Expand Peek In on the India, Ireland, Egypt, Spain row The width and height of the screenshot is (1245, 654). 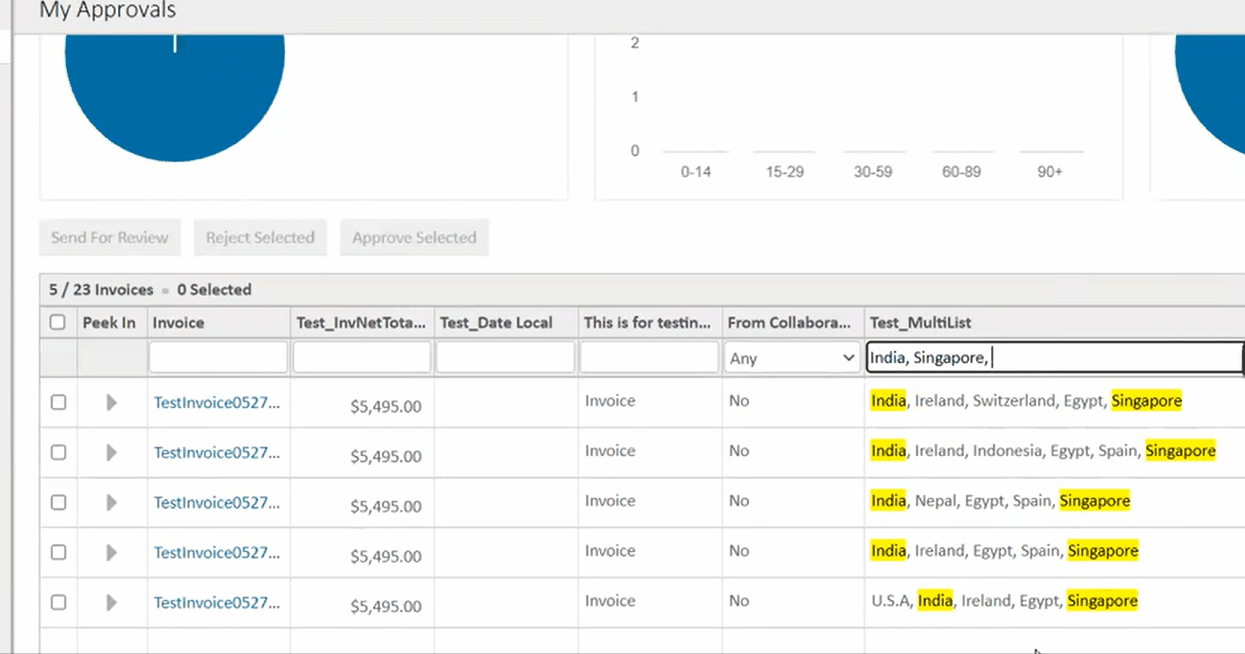click(x=111, y=552)
